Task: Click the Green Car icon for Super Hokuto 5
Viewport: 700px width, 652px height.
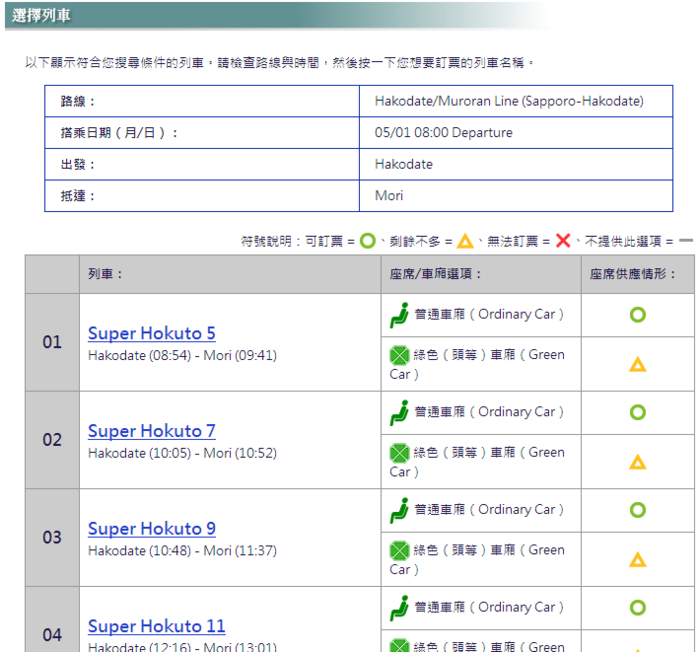Action: [400, 355]
